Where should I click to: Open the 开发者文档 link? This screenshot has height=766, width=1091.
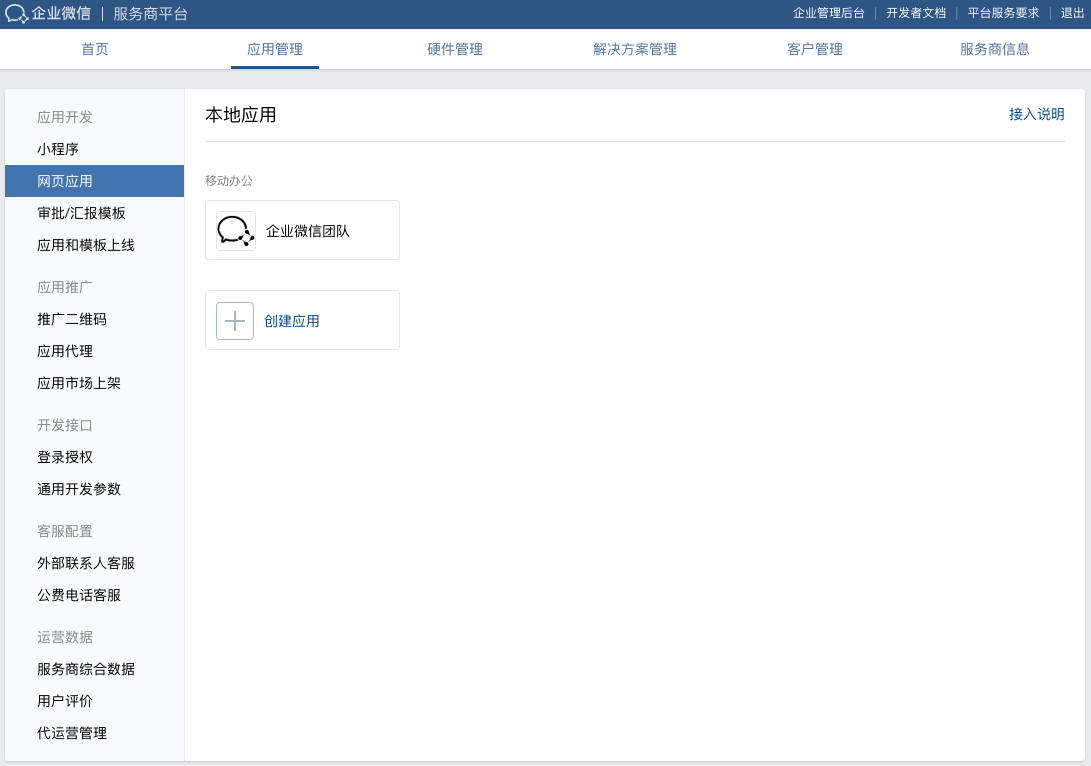click(x=916, y=13)
